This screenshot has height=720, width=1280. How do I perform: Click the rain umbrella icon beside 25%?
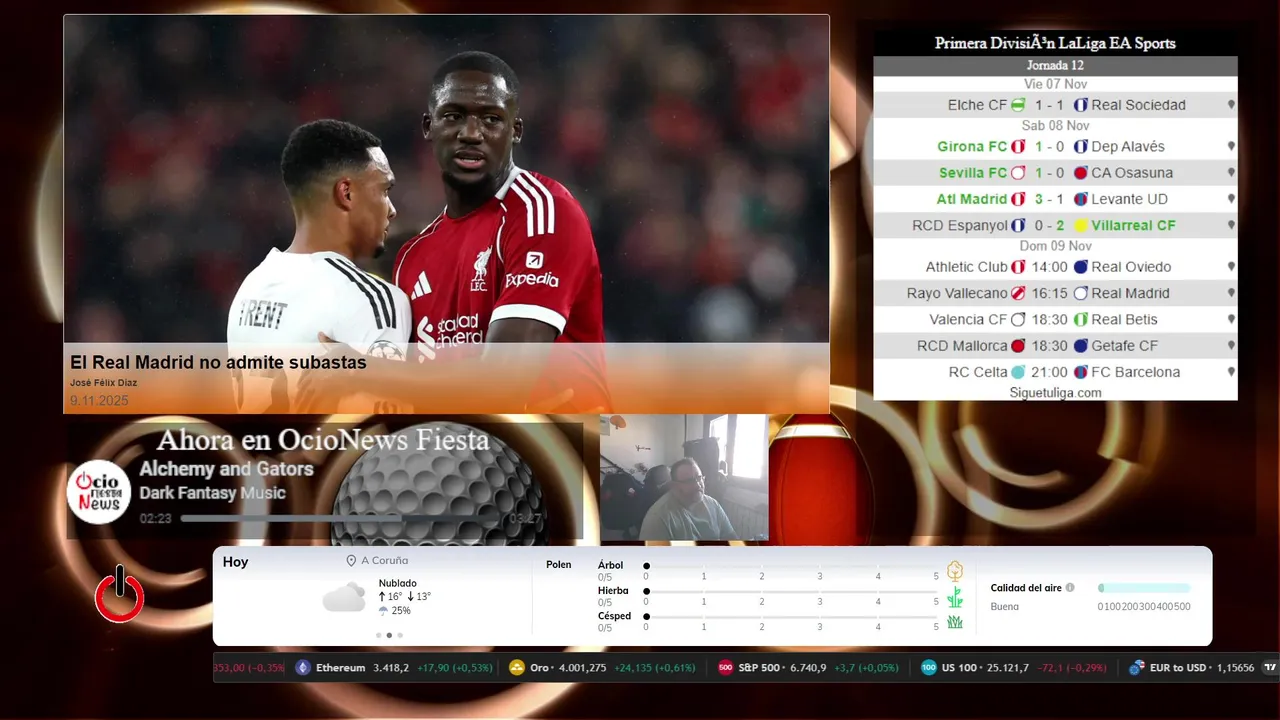click(383, 610)
